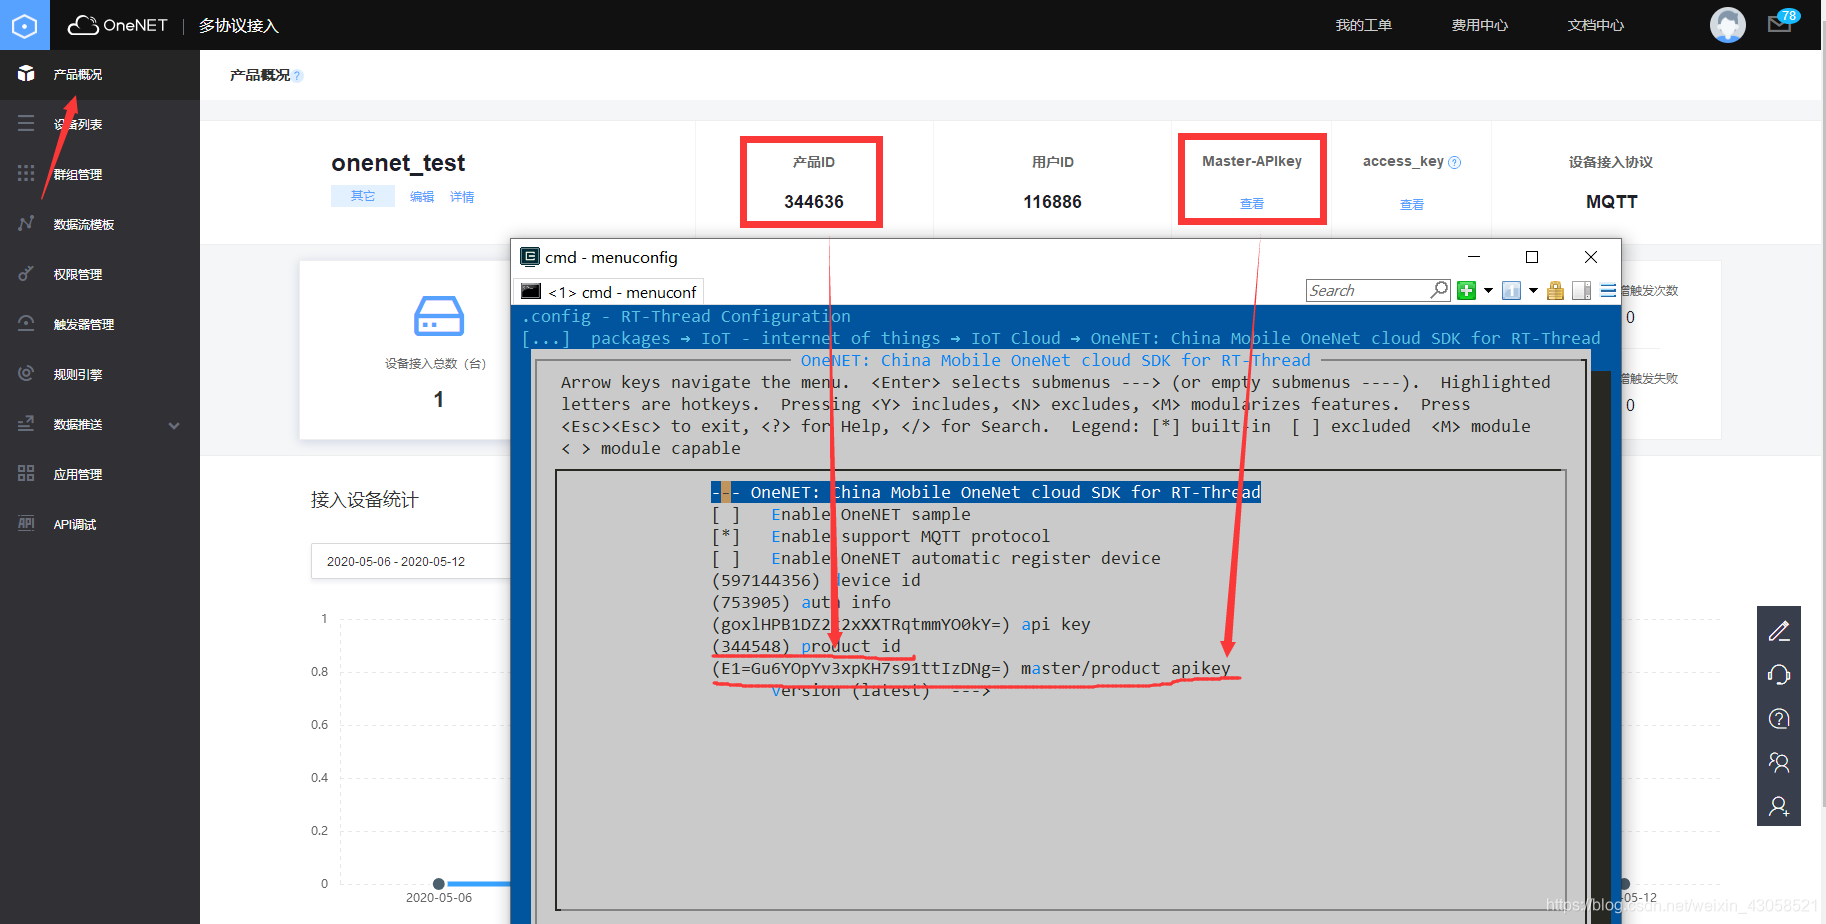This screenshot has height=924, width=1826.
Task: Click the OneNET hexagon home icon
Action: (24, 25)
